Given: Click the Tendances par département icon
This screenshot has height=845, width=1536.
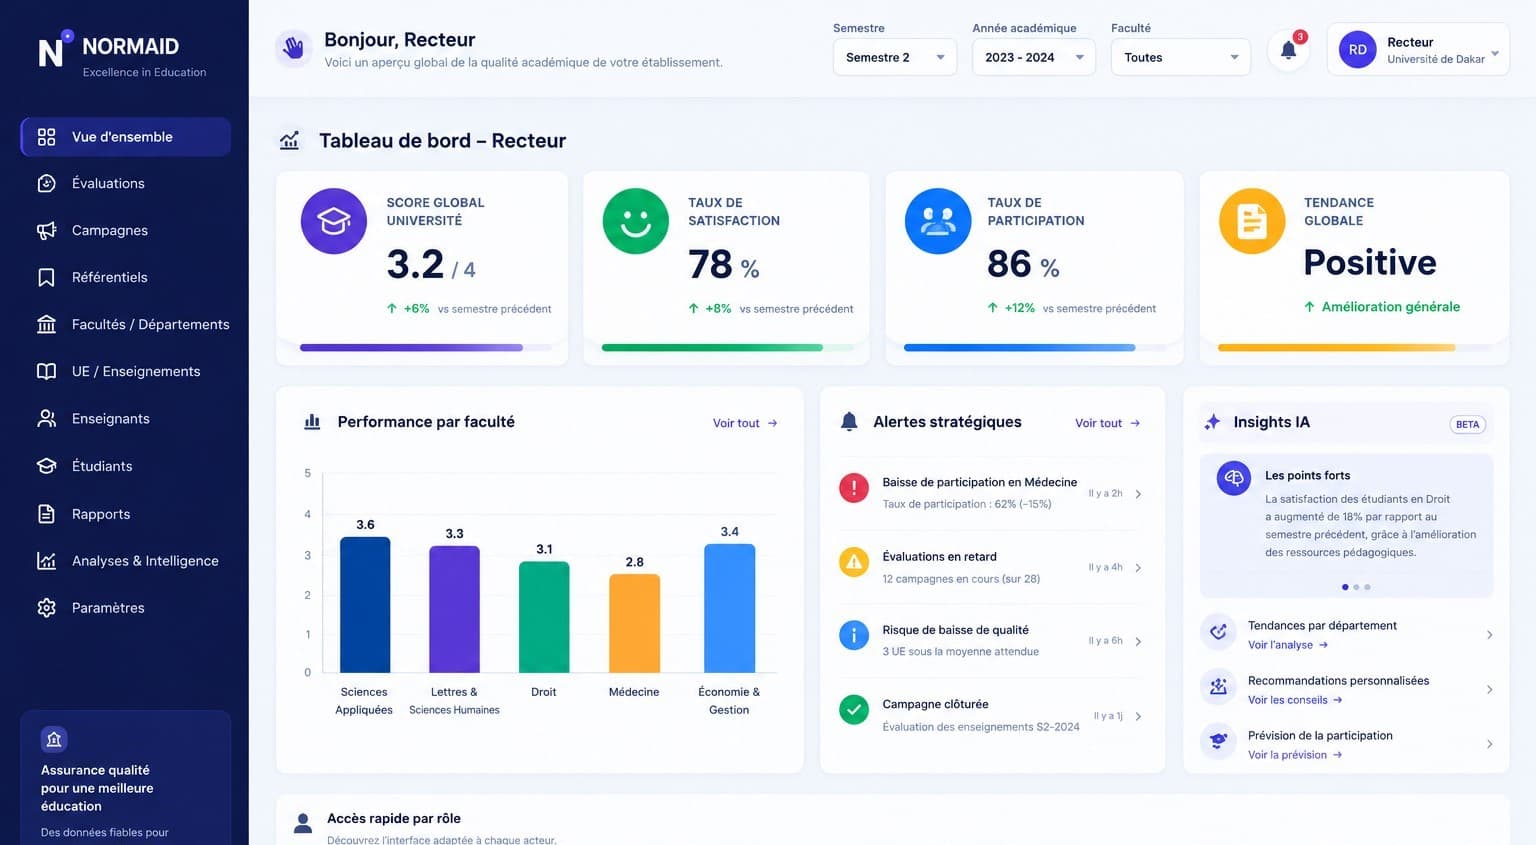Looking at the screenshot, I should coord(1218,632).
